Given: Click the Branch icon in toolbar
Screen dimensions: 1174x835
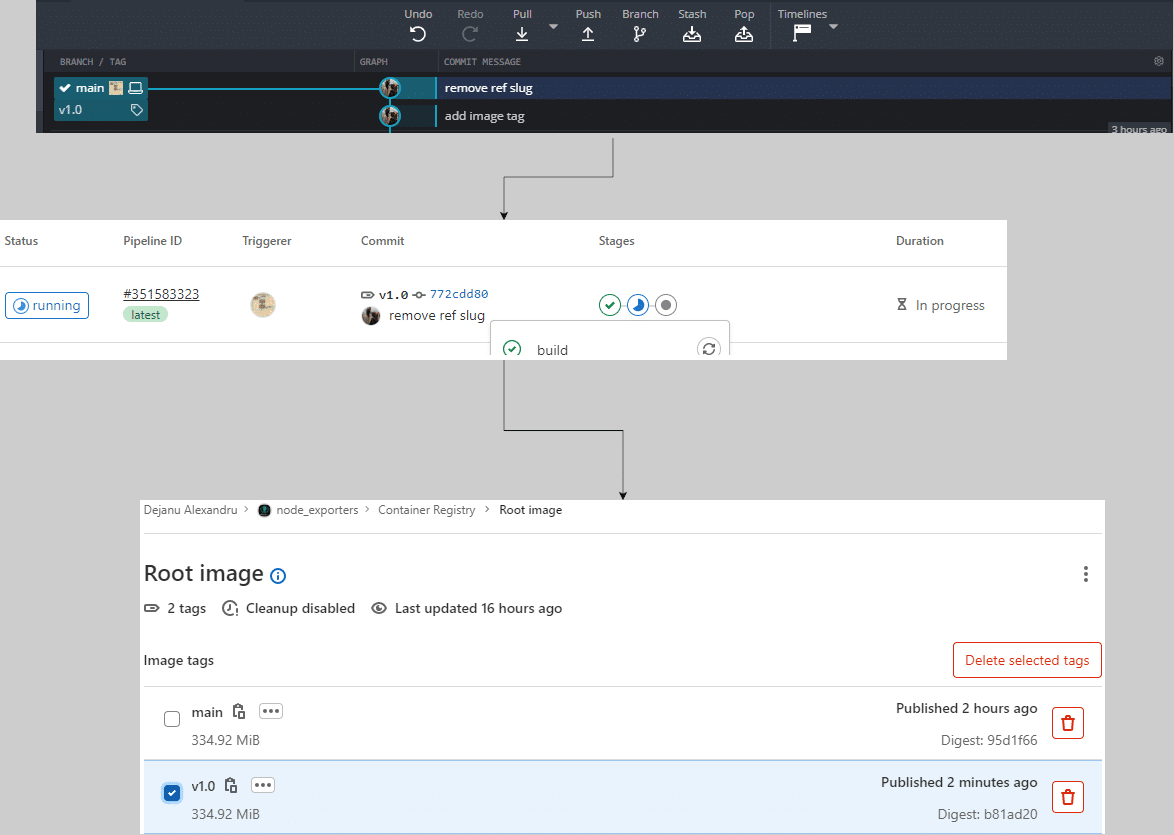Looking at the screenshot, I should [639, 34].
